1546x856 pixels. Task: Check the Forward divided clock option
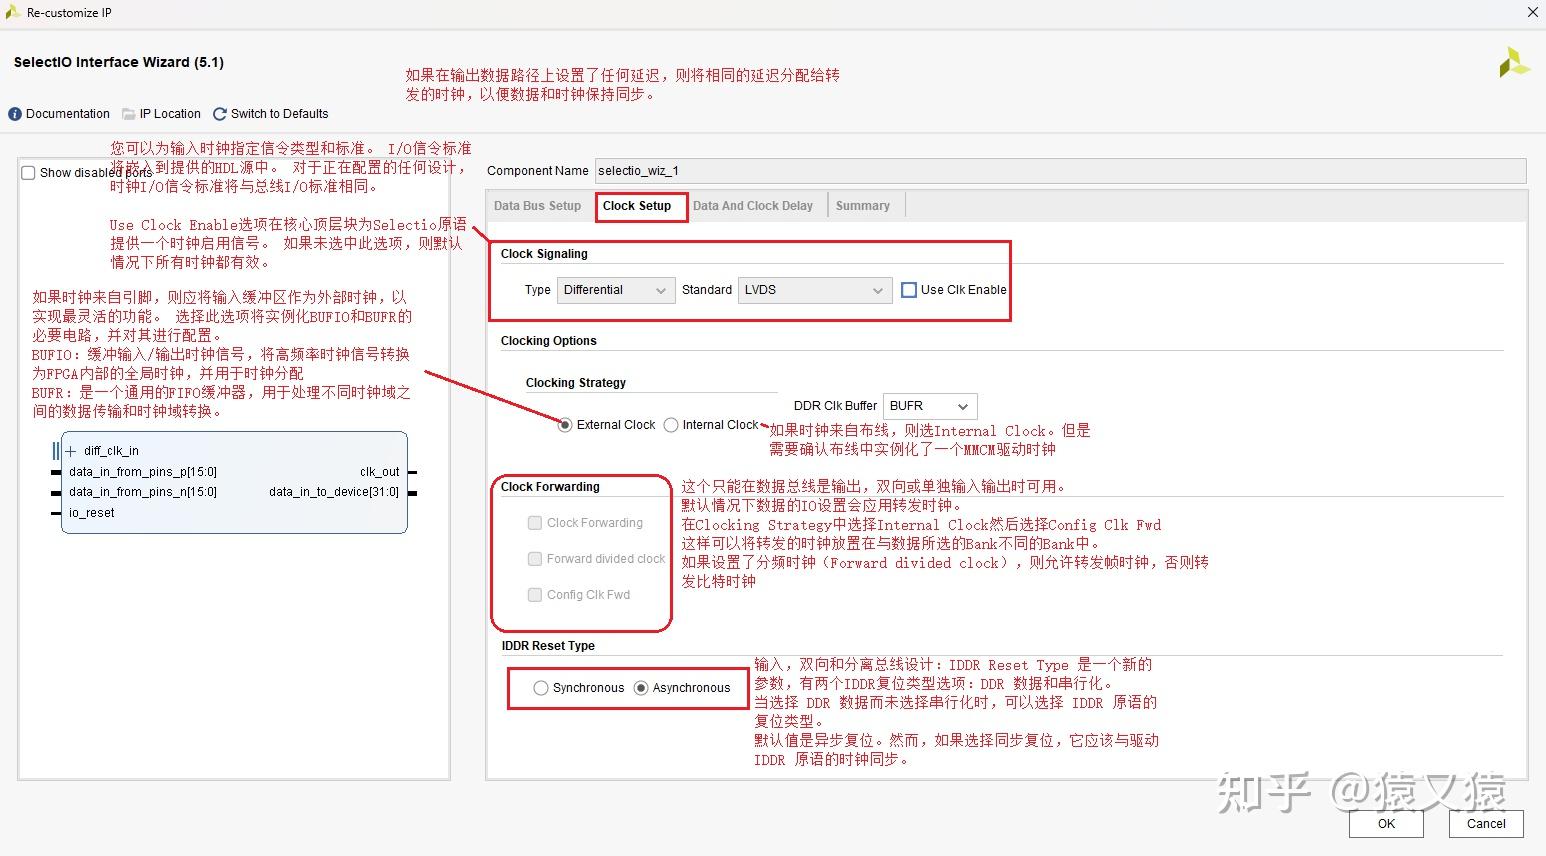(535, 558)
